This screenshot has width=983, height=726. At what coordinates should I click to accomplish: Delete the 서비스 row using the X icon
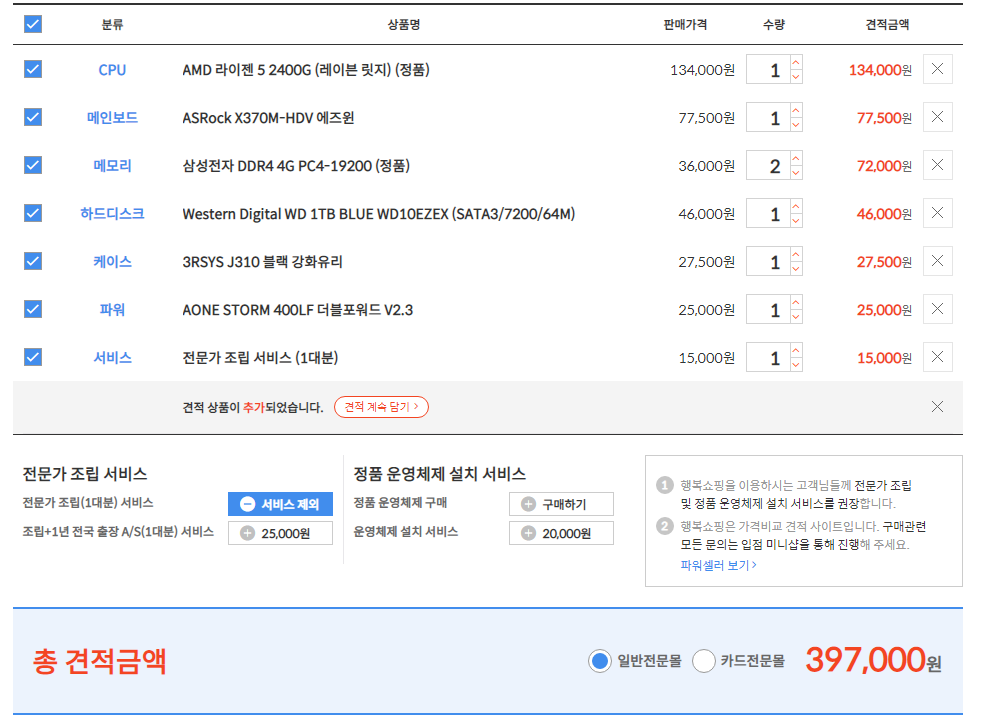937,357
